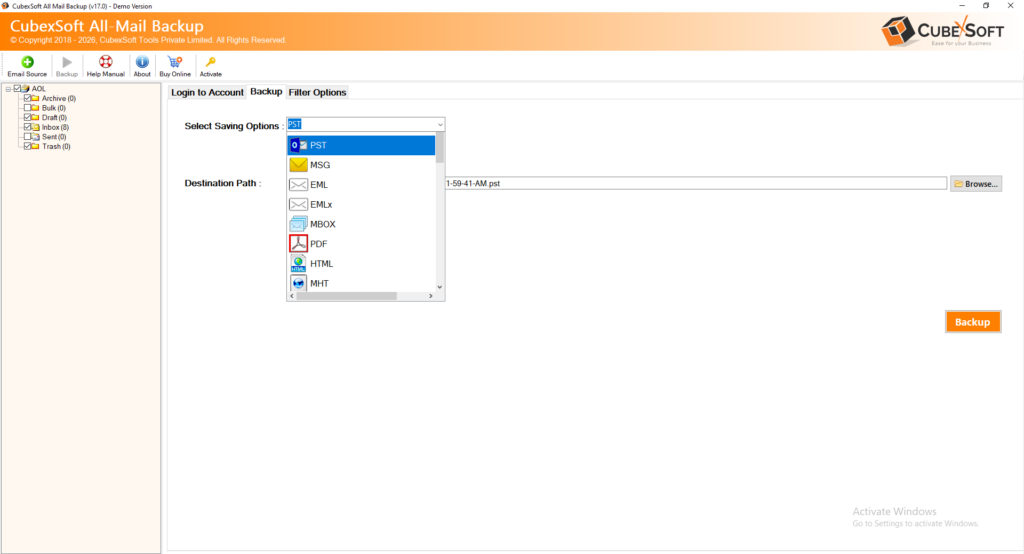Select the HTML globe icon in the list
The height and width of the screenshot is (554, 1024).
[x=298, y=263]
